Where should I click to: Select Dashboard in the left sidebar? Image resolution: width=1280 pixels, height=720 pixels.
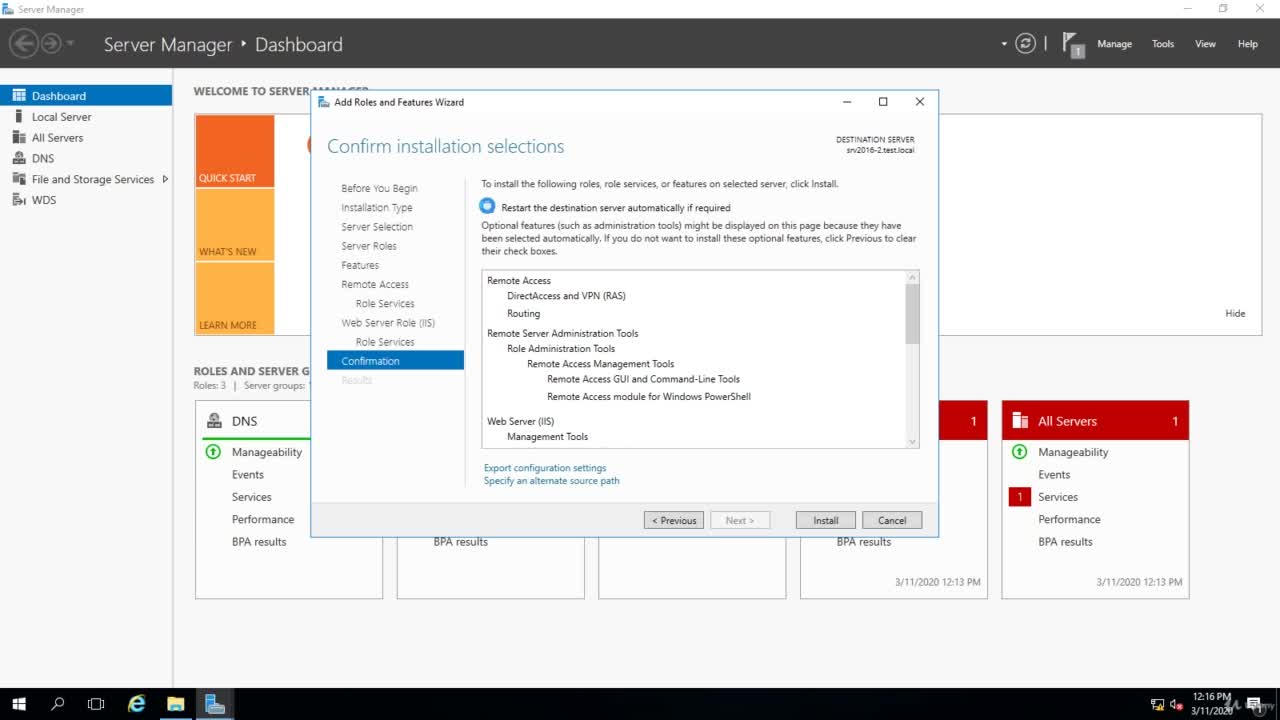click(86, 96)
